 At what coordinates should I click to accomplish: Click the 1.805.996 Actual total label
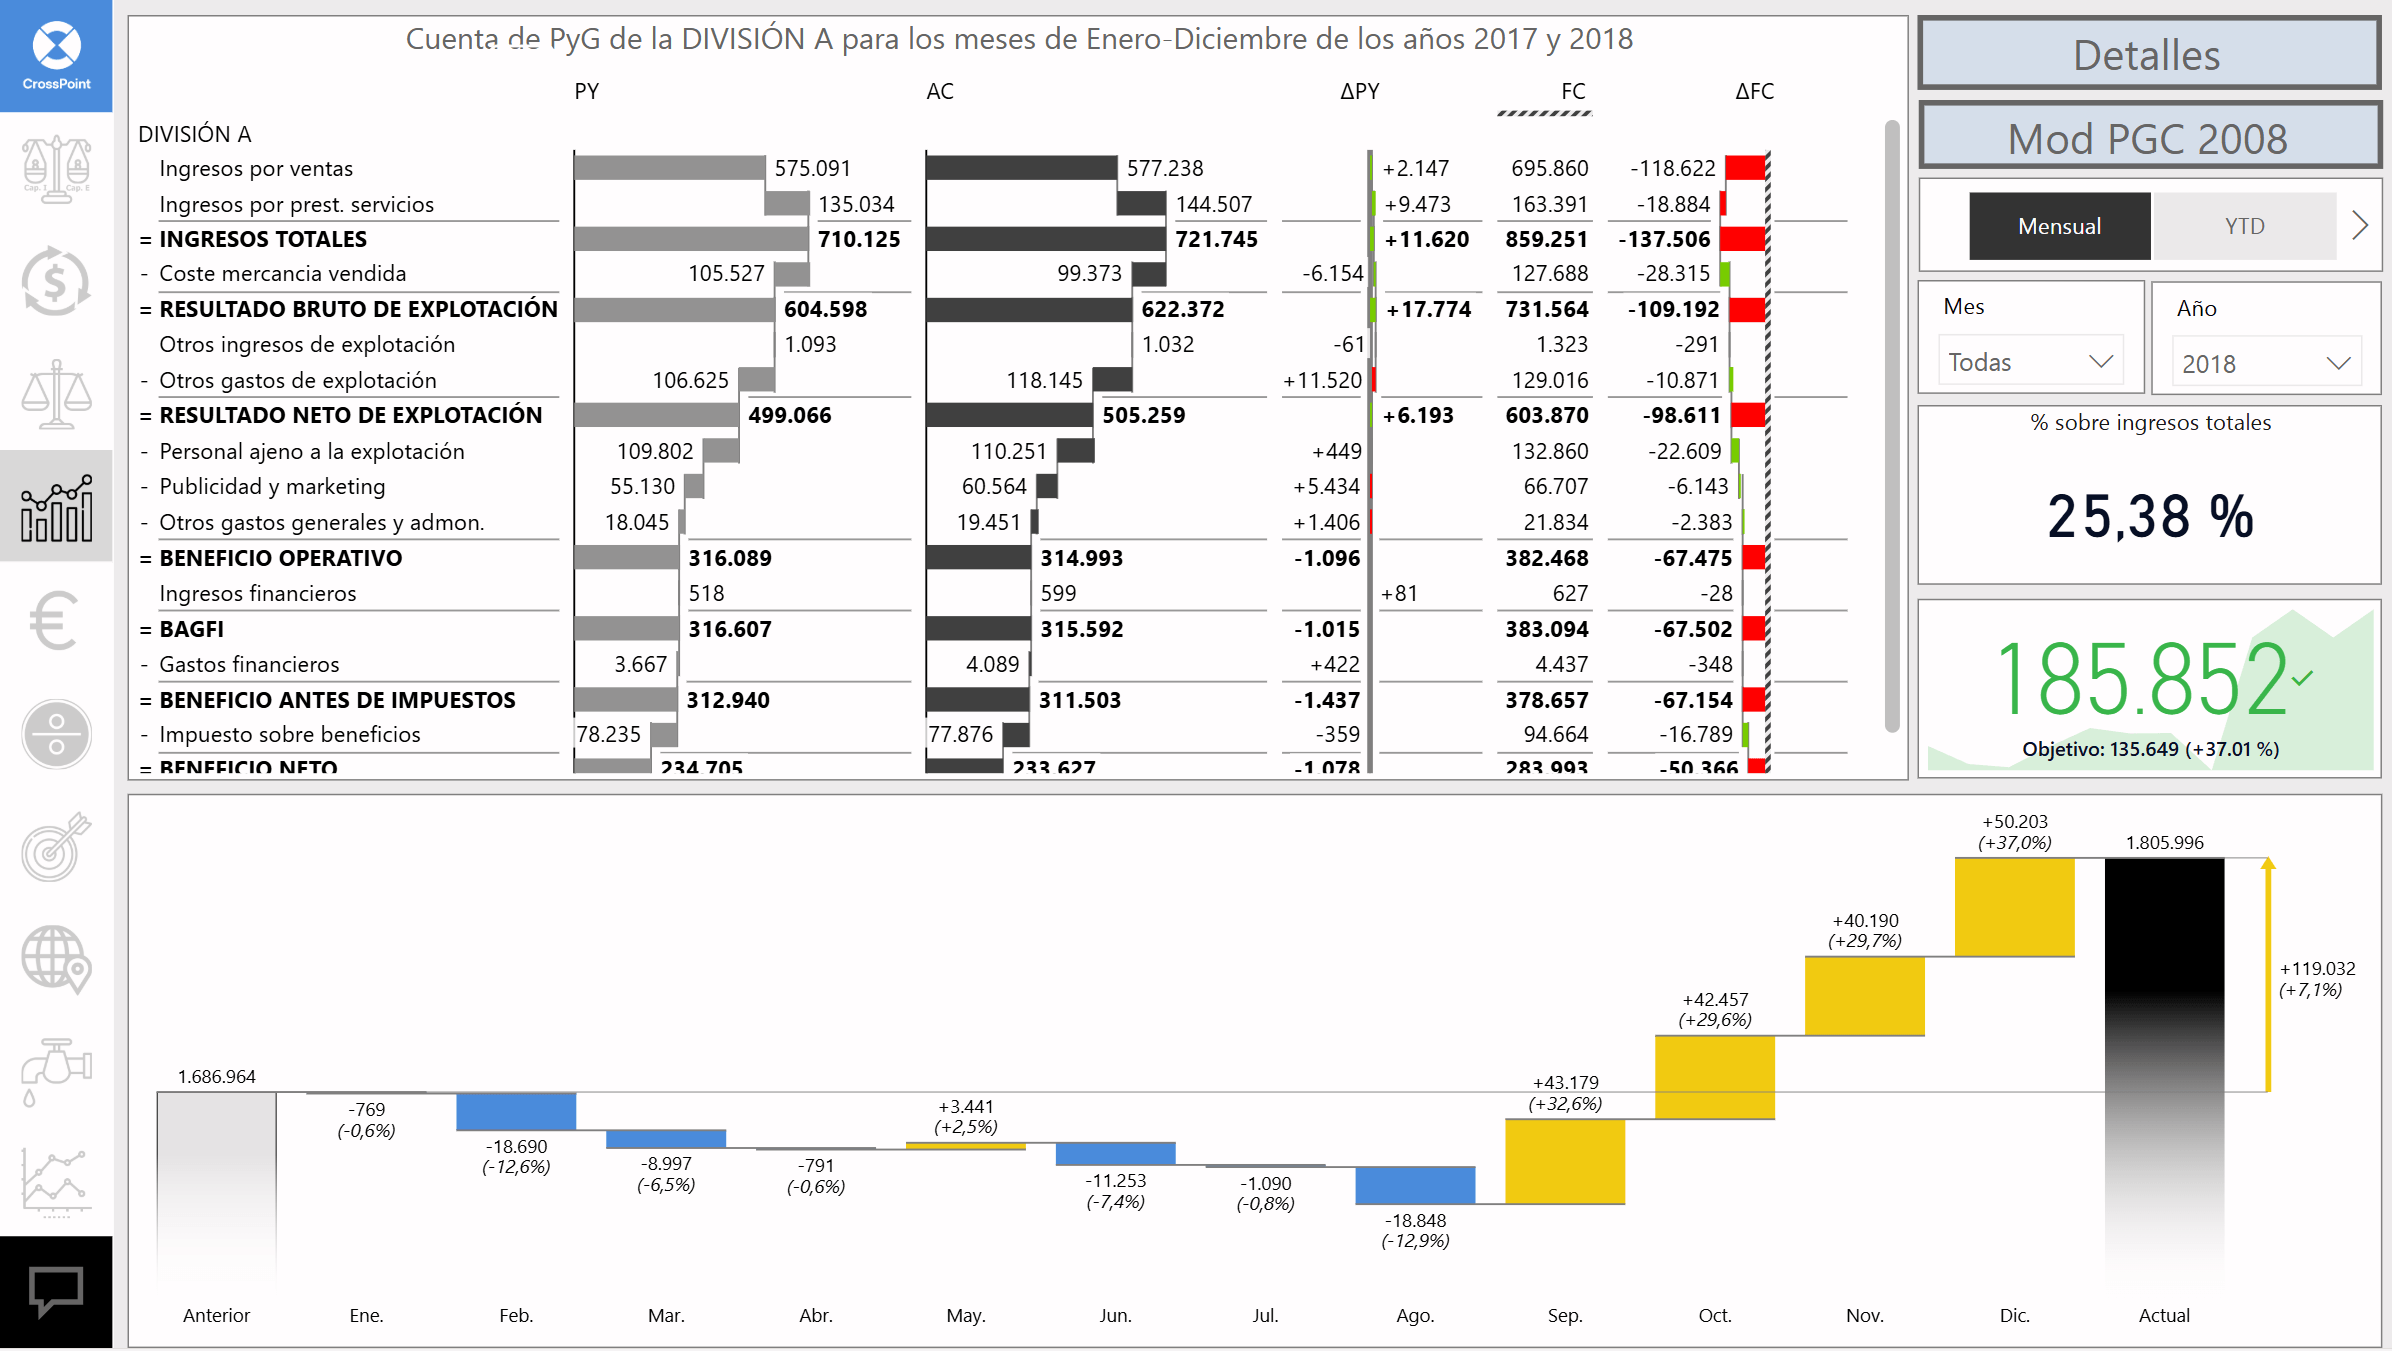pyautogui.click(x=2164, y=842)
